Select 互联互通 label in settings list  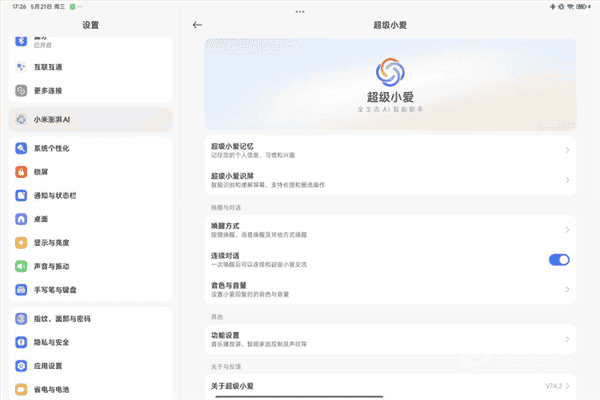[x=48, y=67]
